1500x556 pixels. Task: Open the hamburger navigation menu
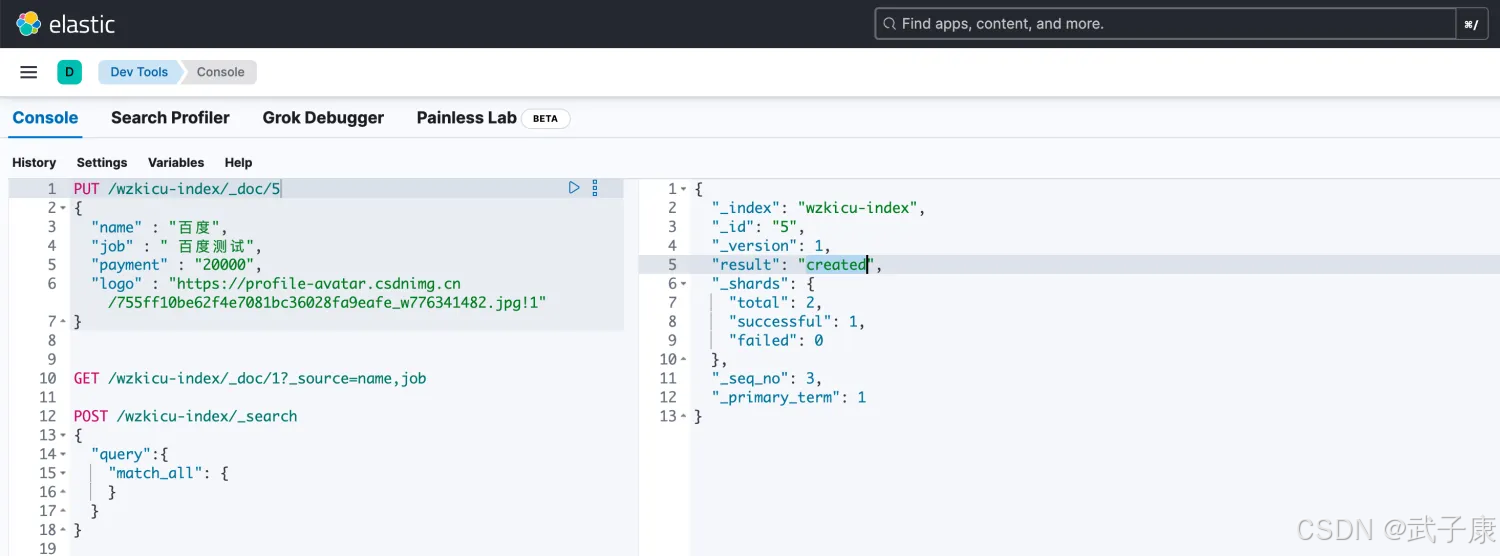(x=29, y=72)
